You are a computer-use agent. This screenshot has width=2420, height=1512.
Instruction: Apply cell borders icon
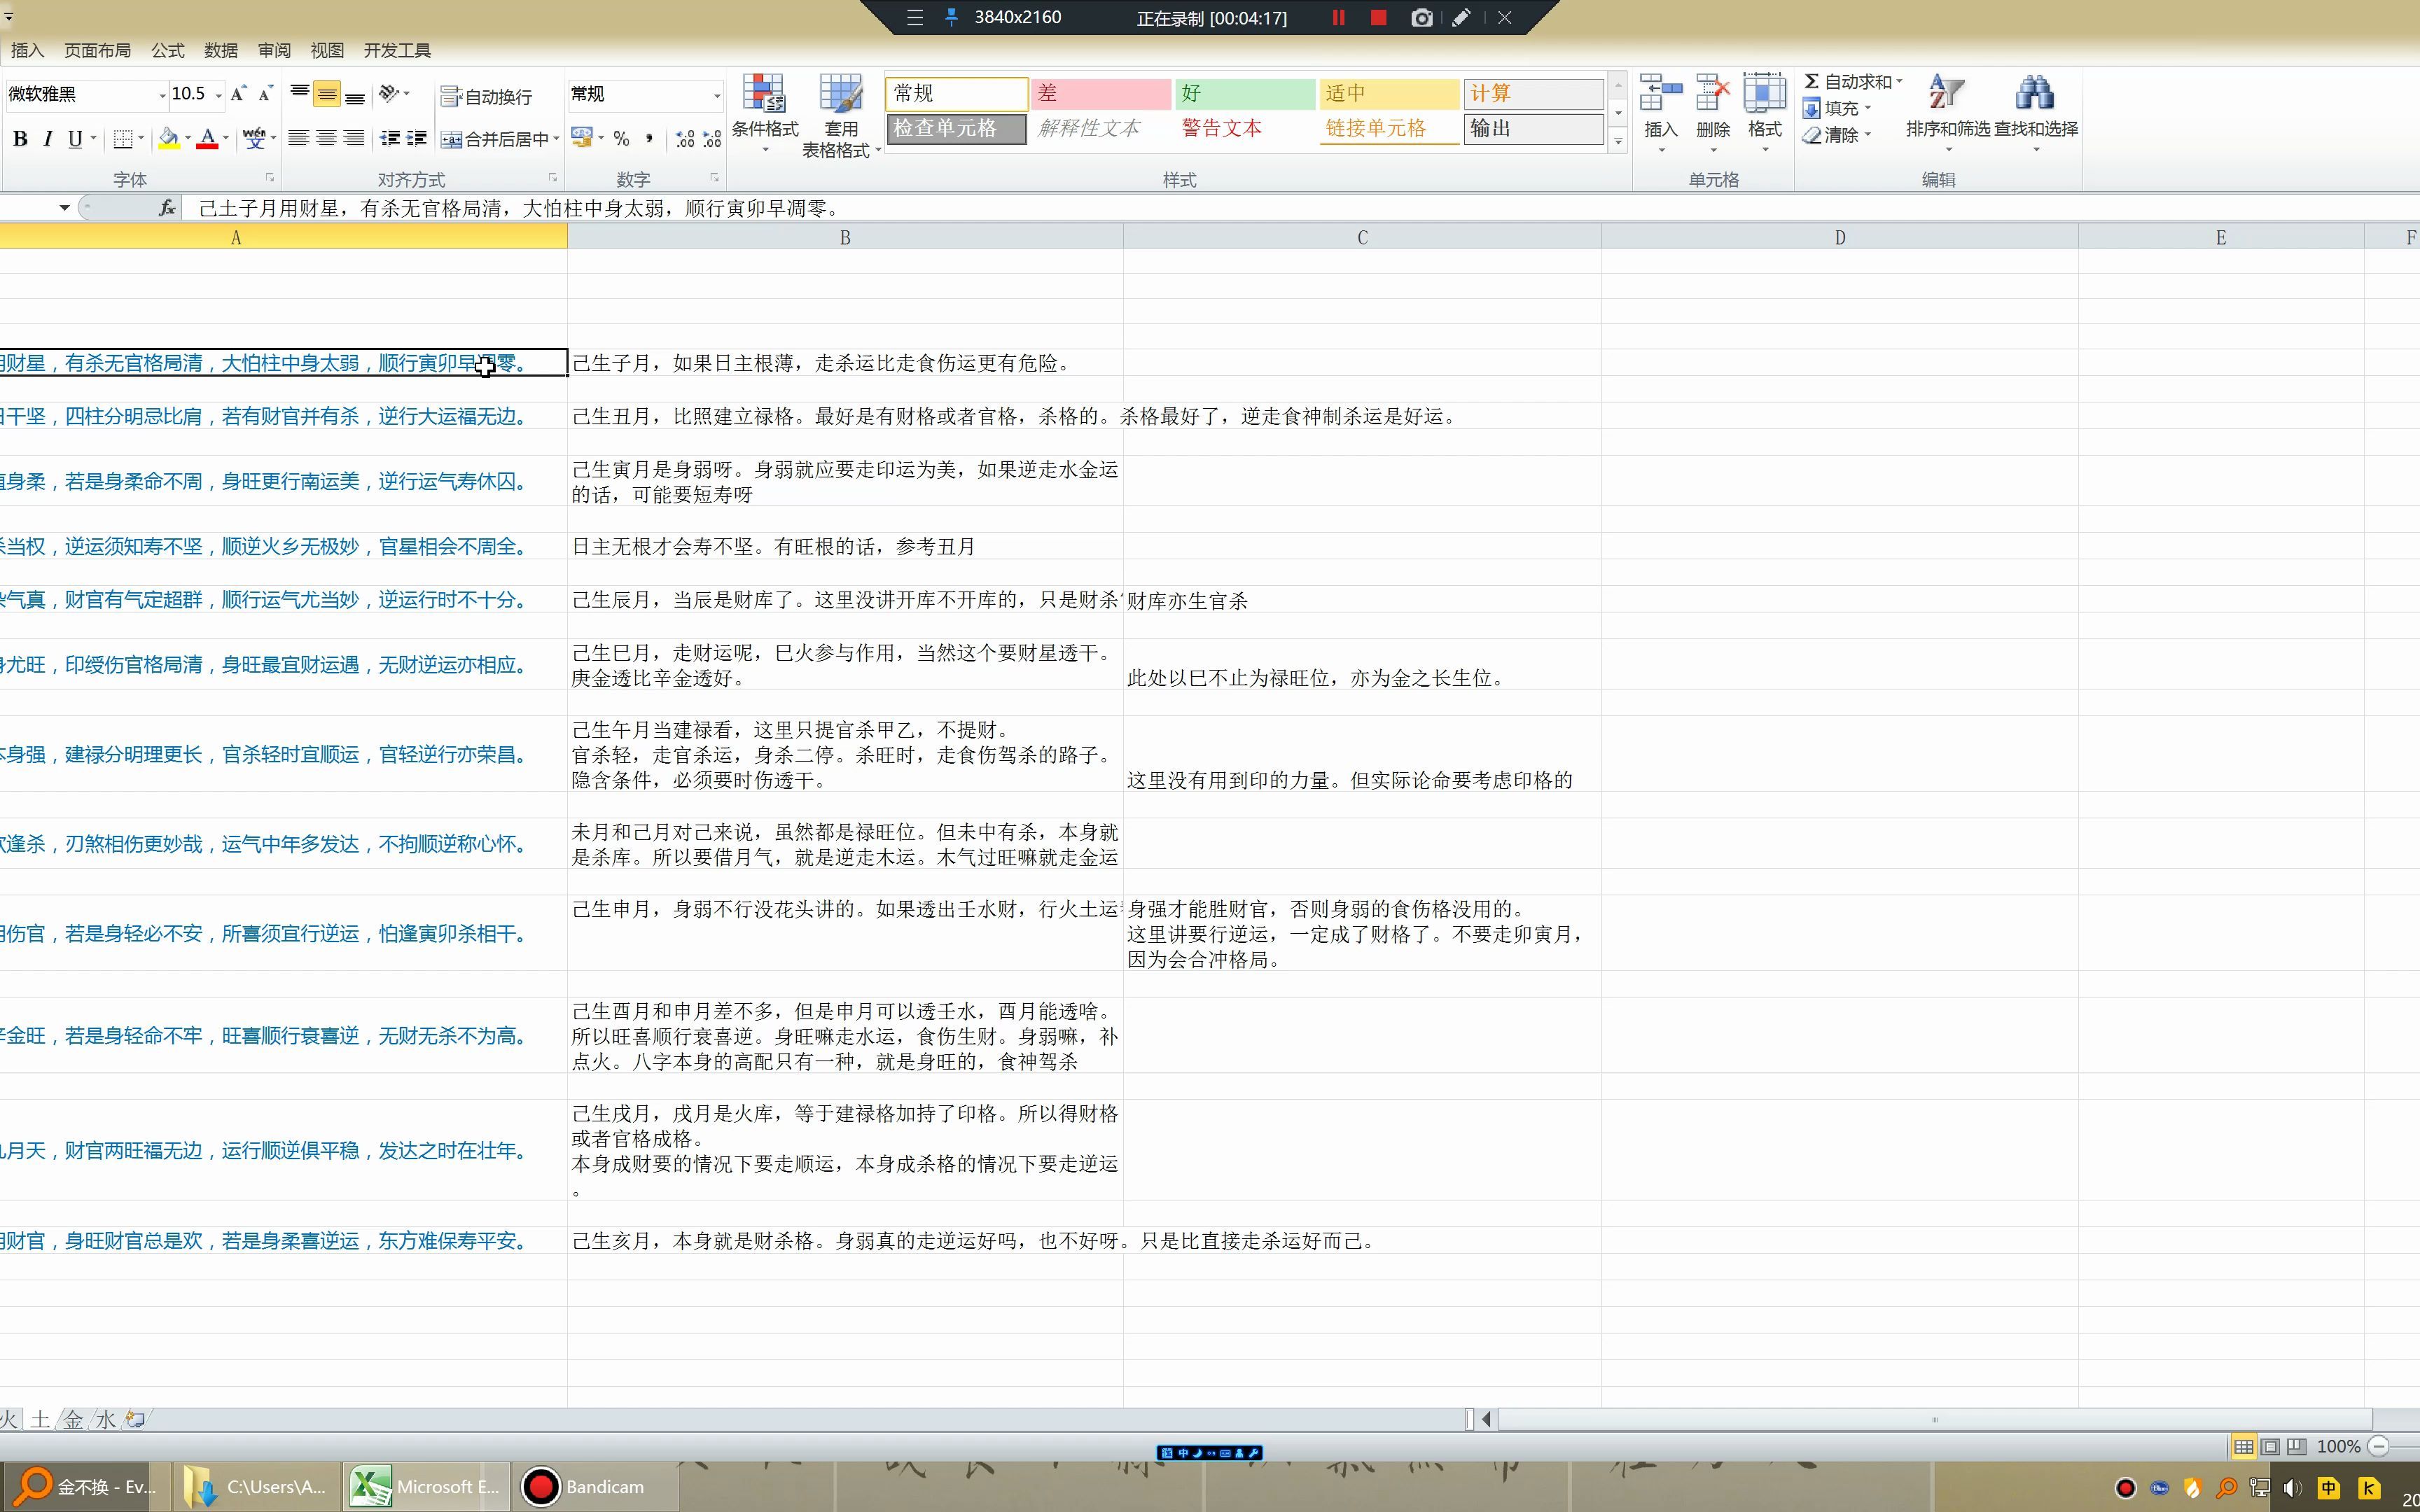coord(123,139)
